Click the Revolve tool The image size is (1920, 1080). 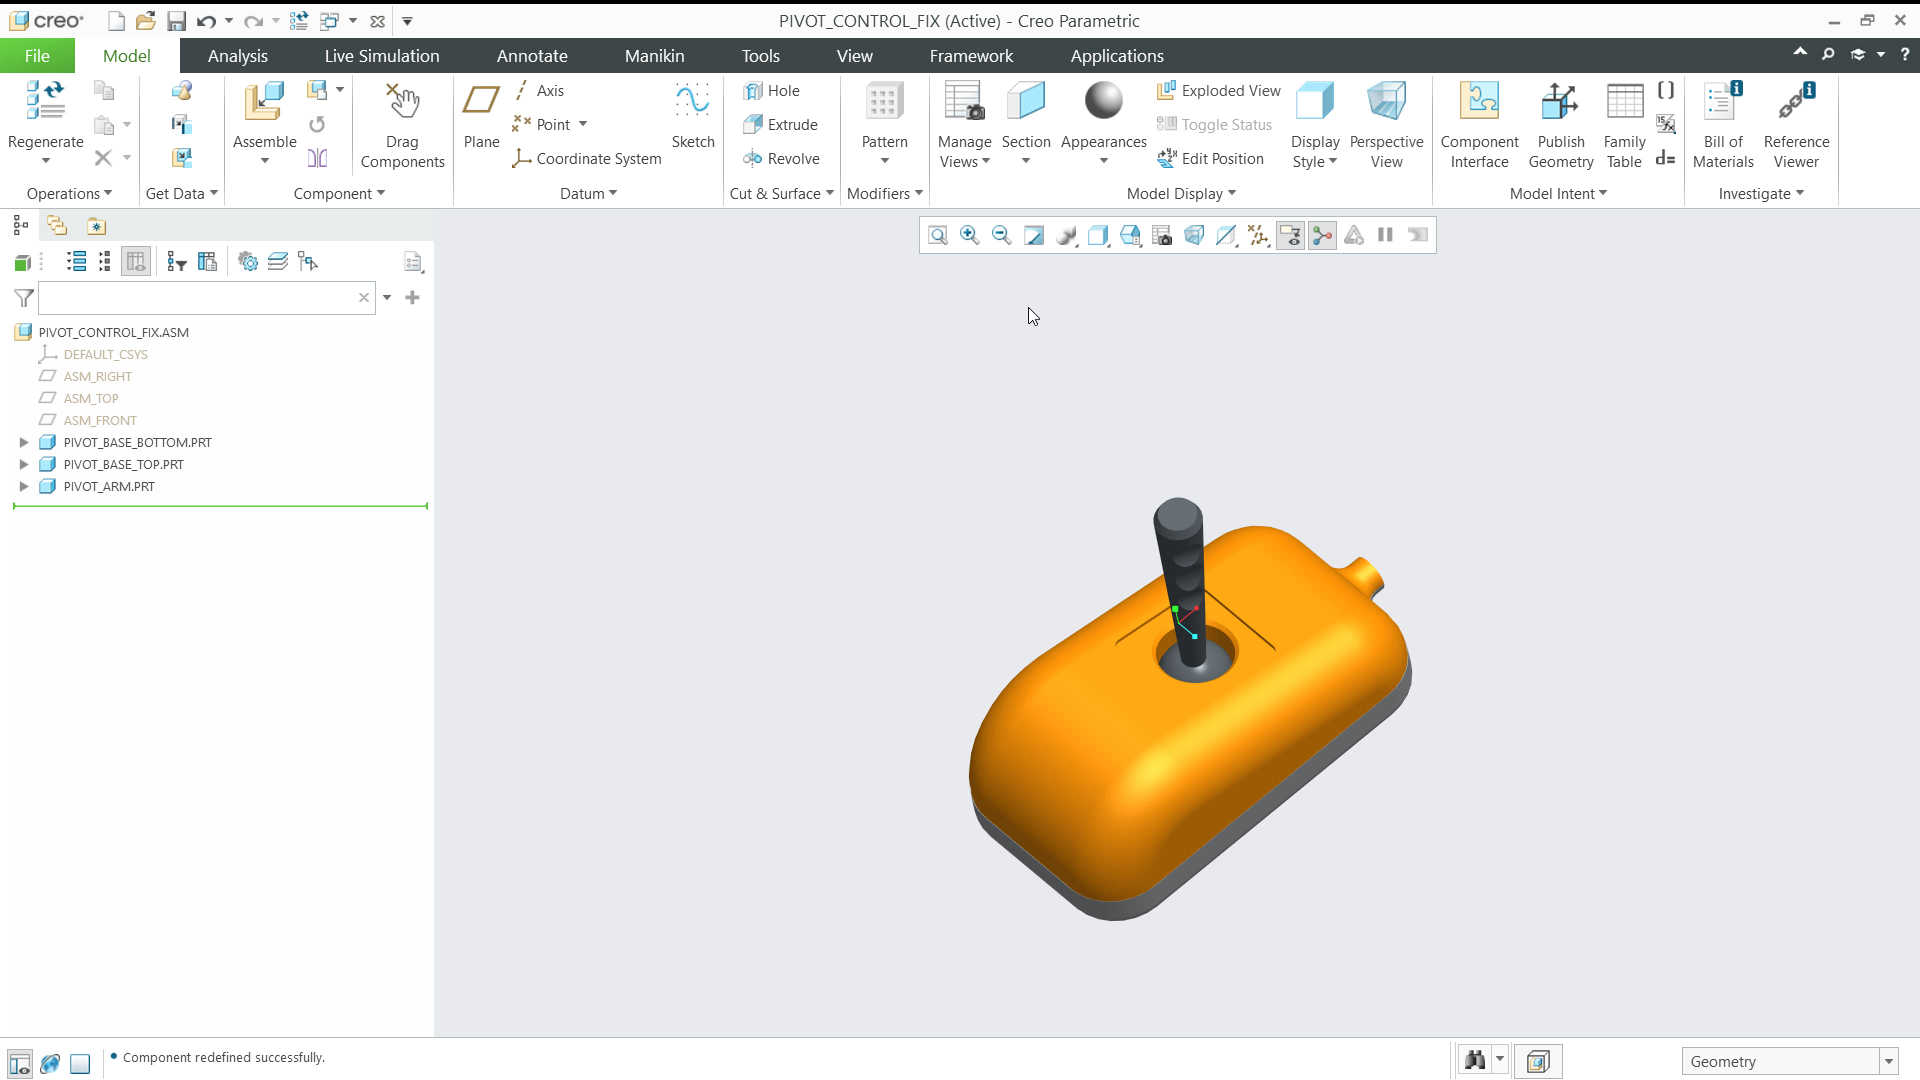click(781, 158)
